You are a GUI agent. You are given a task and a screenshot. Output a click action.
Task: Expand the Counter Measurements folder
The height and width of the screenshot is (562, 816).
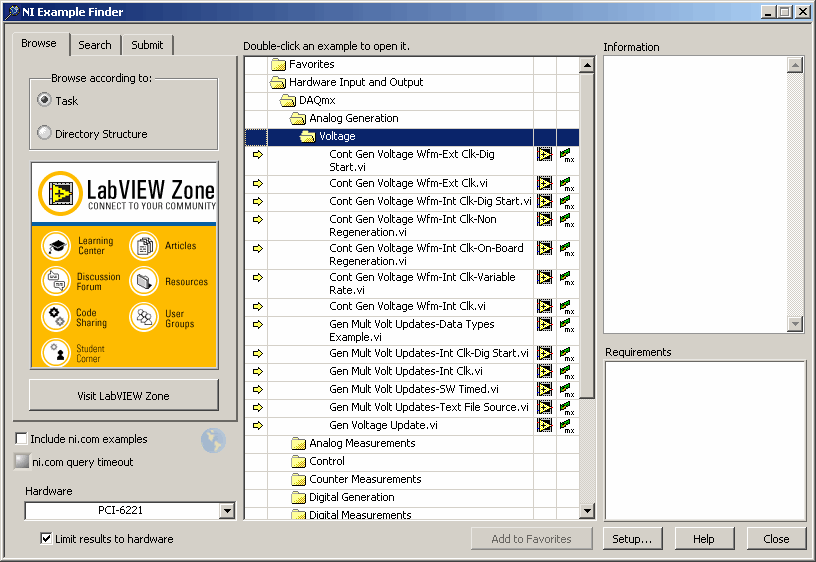[x=299, y=479]
